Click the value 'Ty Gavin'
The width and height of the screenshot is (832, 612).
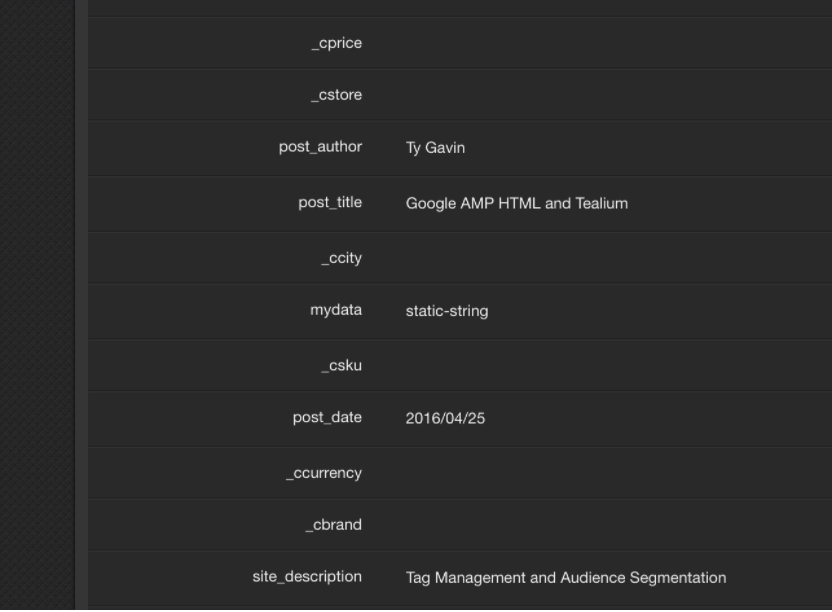click(x=432, y=148)
